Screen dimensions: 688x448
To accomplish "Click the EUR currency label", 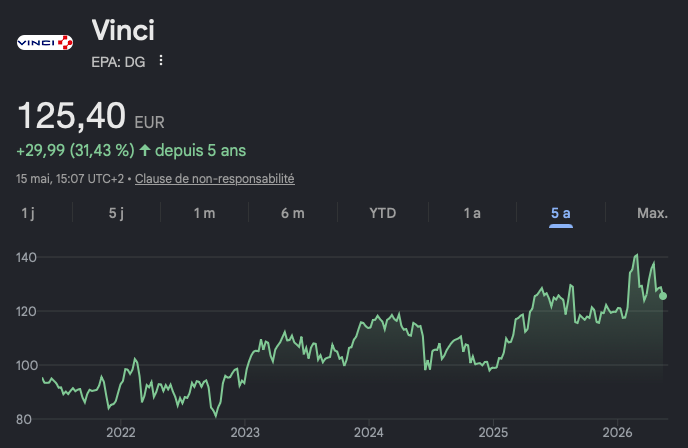I will coord(150,122).
